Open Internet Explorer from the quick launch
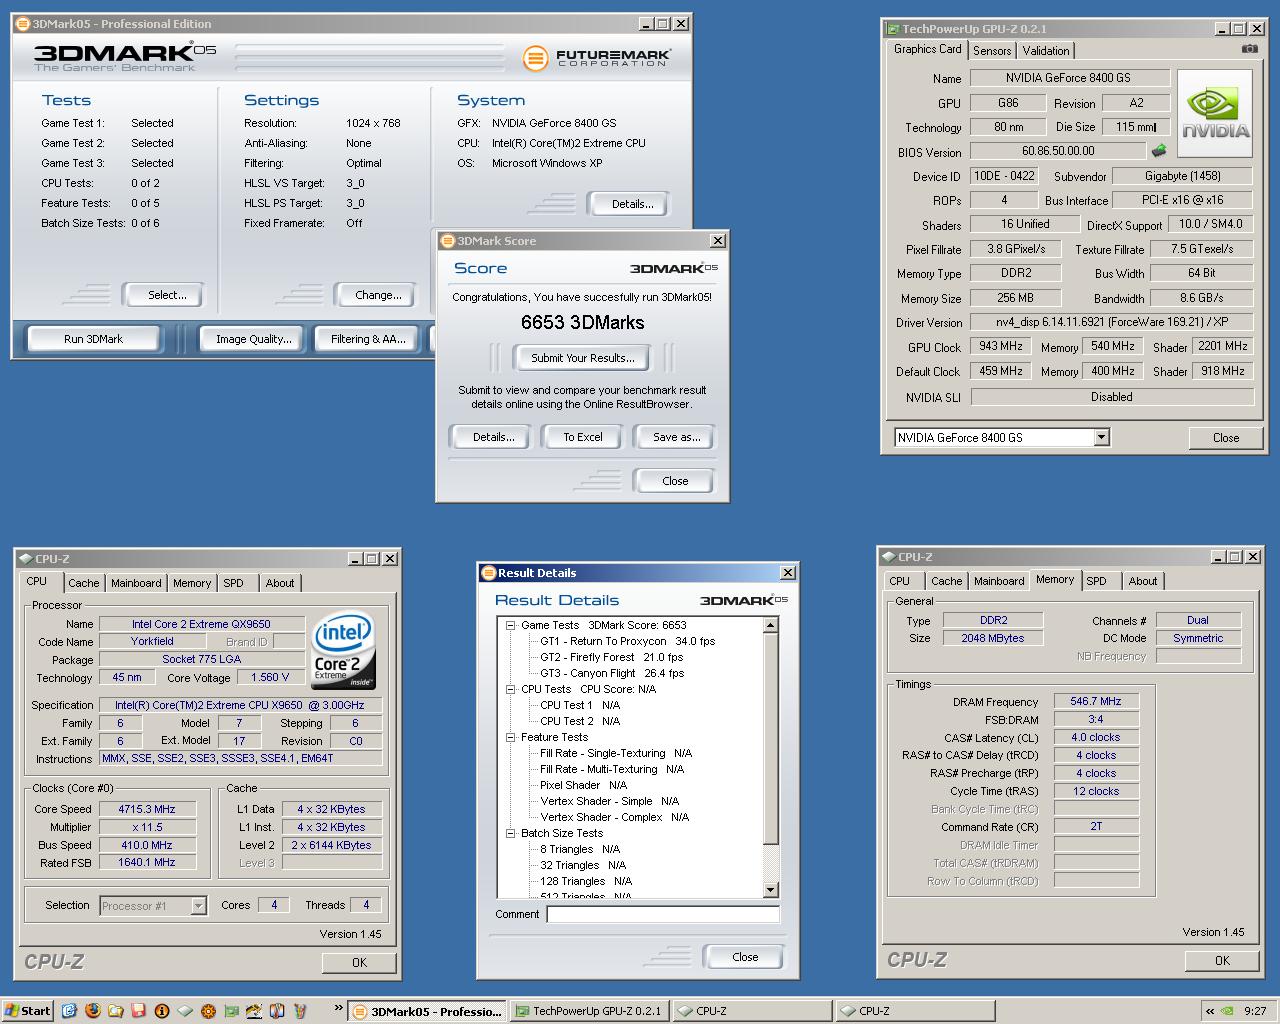Image resolution: width=1280 pixels, height=1024 pixels. coord(69,1011)
